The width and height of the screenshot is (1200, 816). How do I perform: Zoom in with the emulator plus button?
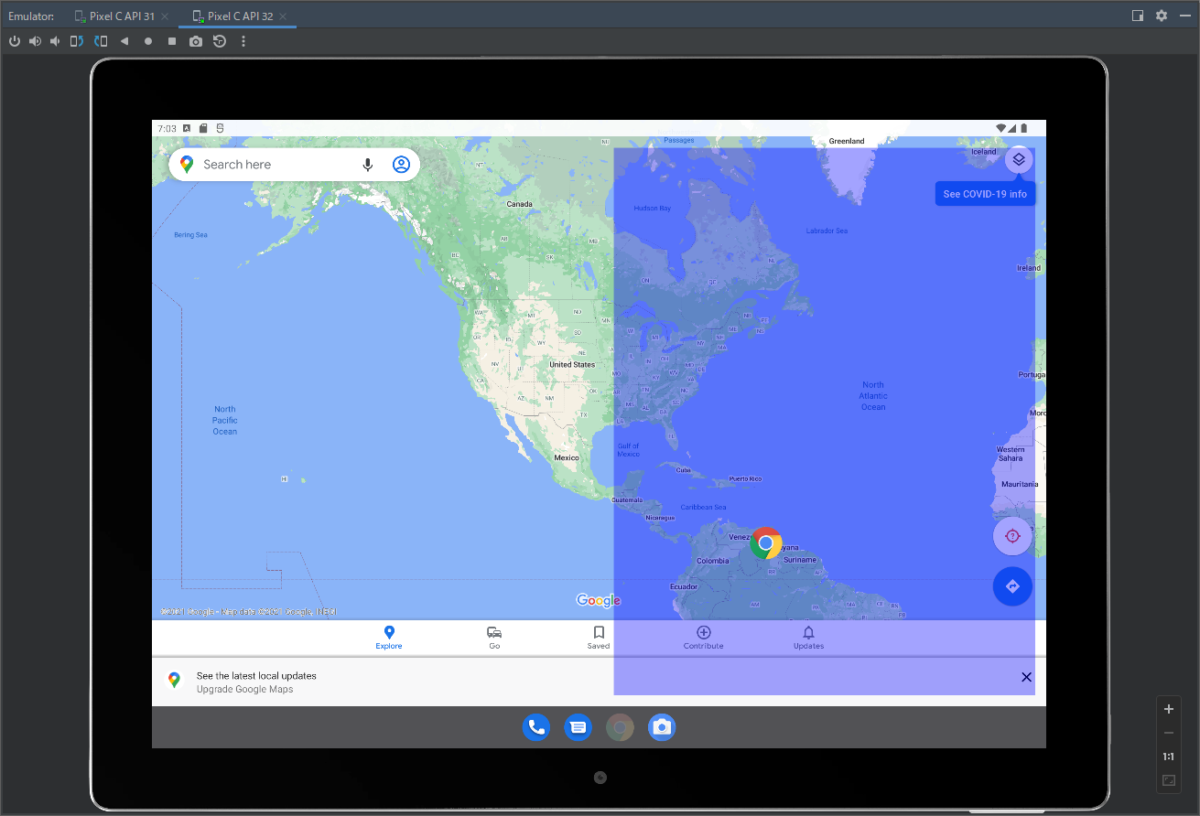point(1169,709)
